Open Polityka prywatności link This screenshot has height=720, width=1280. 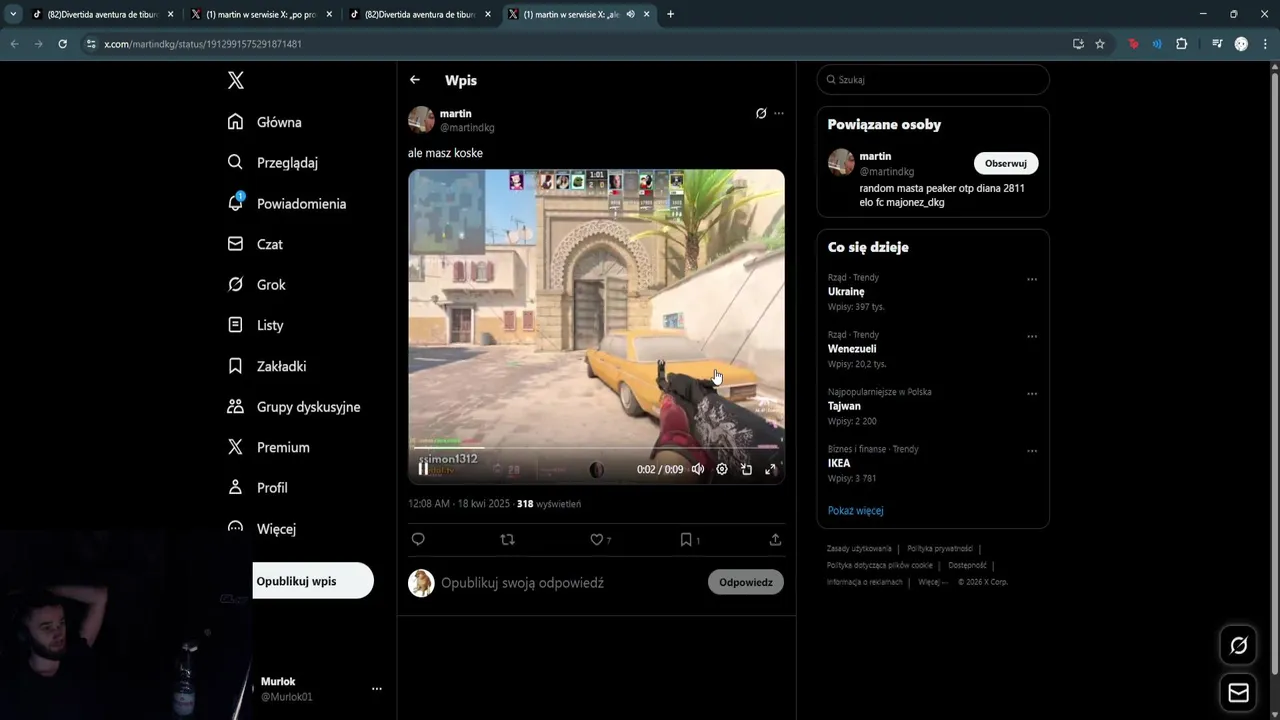pyautogui.click(x=940, y=548)
